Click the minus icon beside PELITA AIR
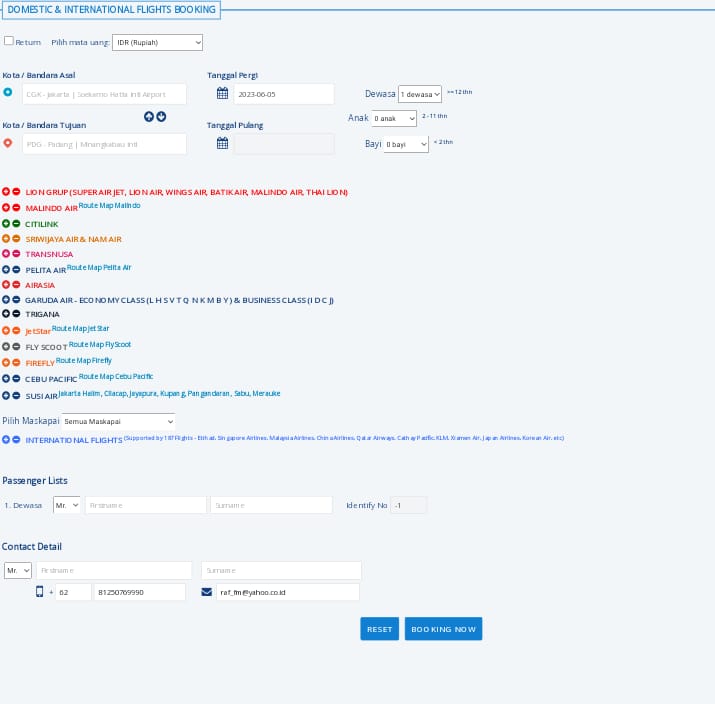The height and width of the screenshot is (704, 715). [x=16, y=269]
